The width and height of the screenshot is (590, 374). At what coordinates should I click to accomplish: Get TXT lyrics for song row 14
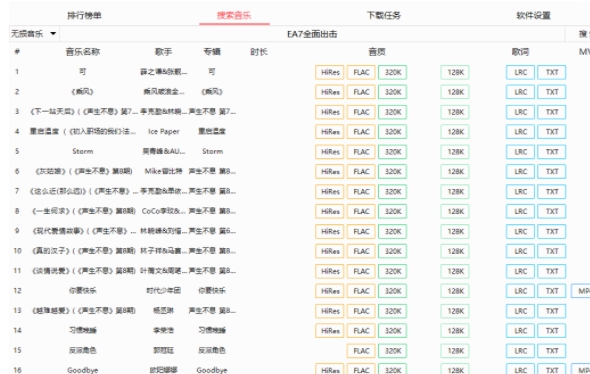552,331
